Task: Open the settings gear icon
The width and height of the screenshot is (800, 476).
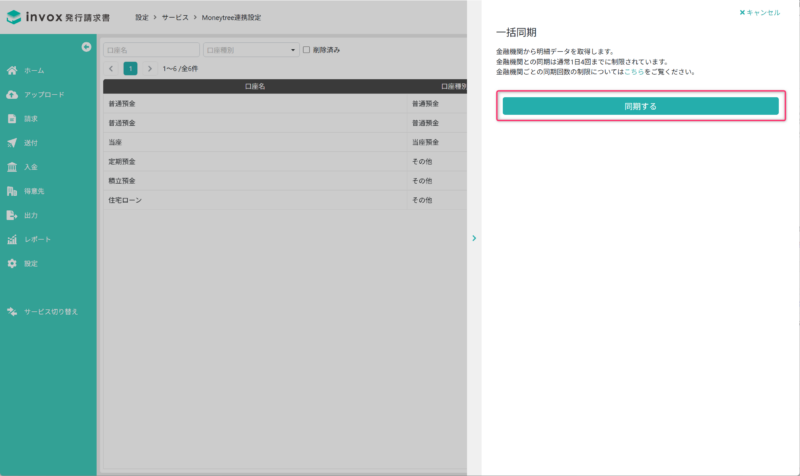Action: [12, 263]
